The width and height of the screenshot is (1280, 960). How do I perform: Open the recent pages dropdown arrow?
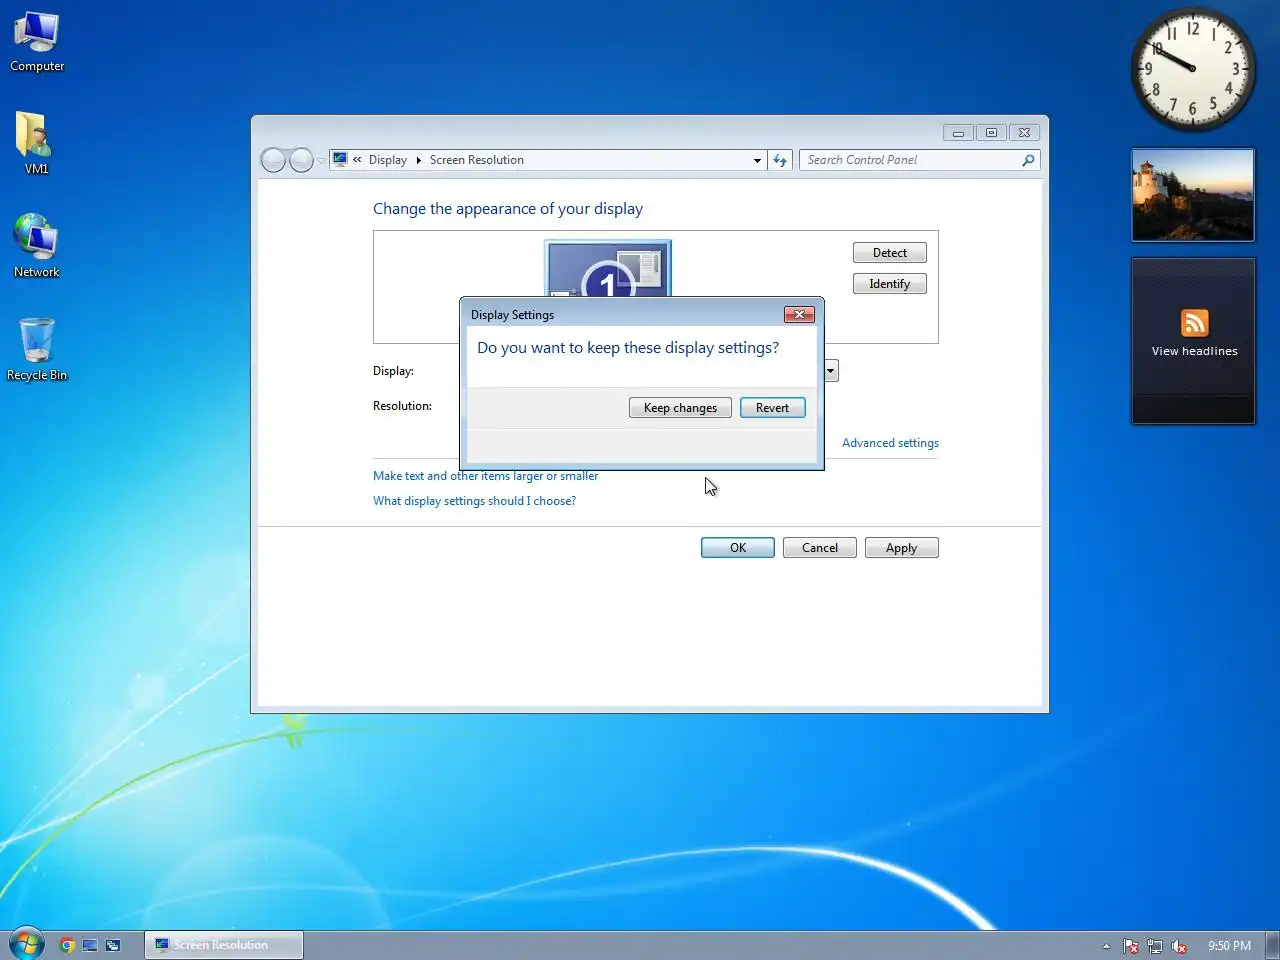(321, 160)
